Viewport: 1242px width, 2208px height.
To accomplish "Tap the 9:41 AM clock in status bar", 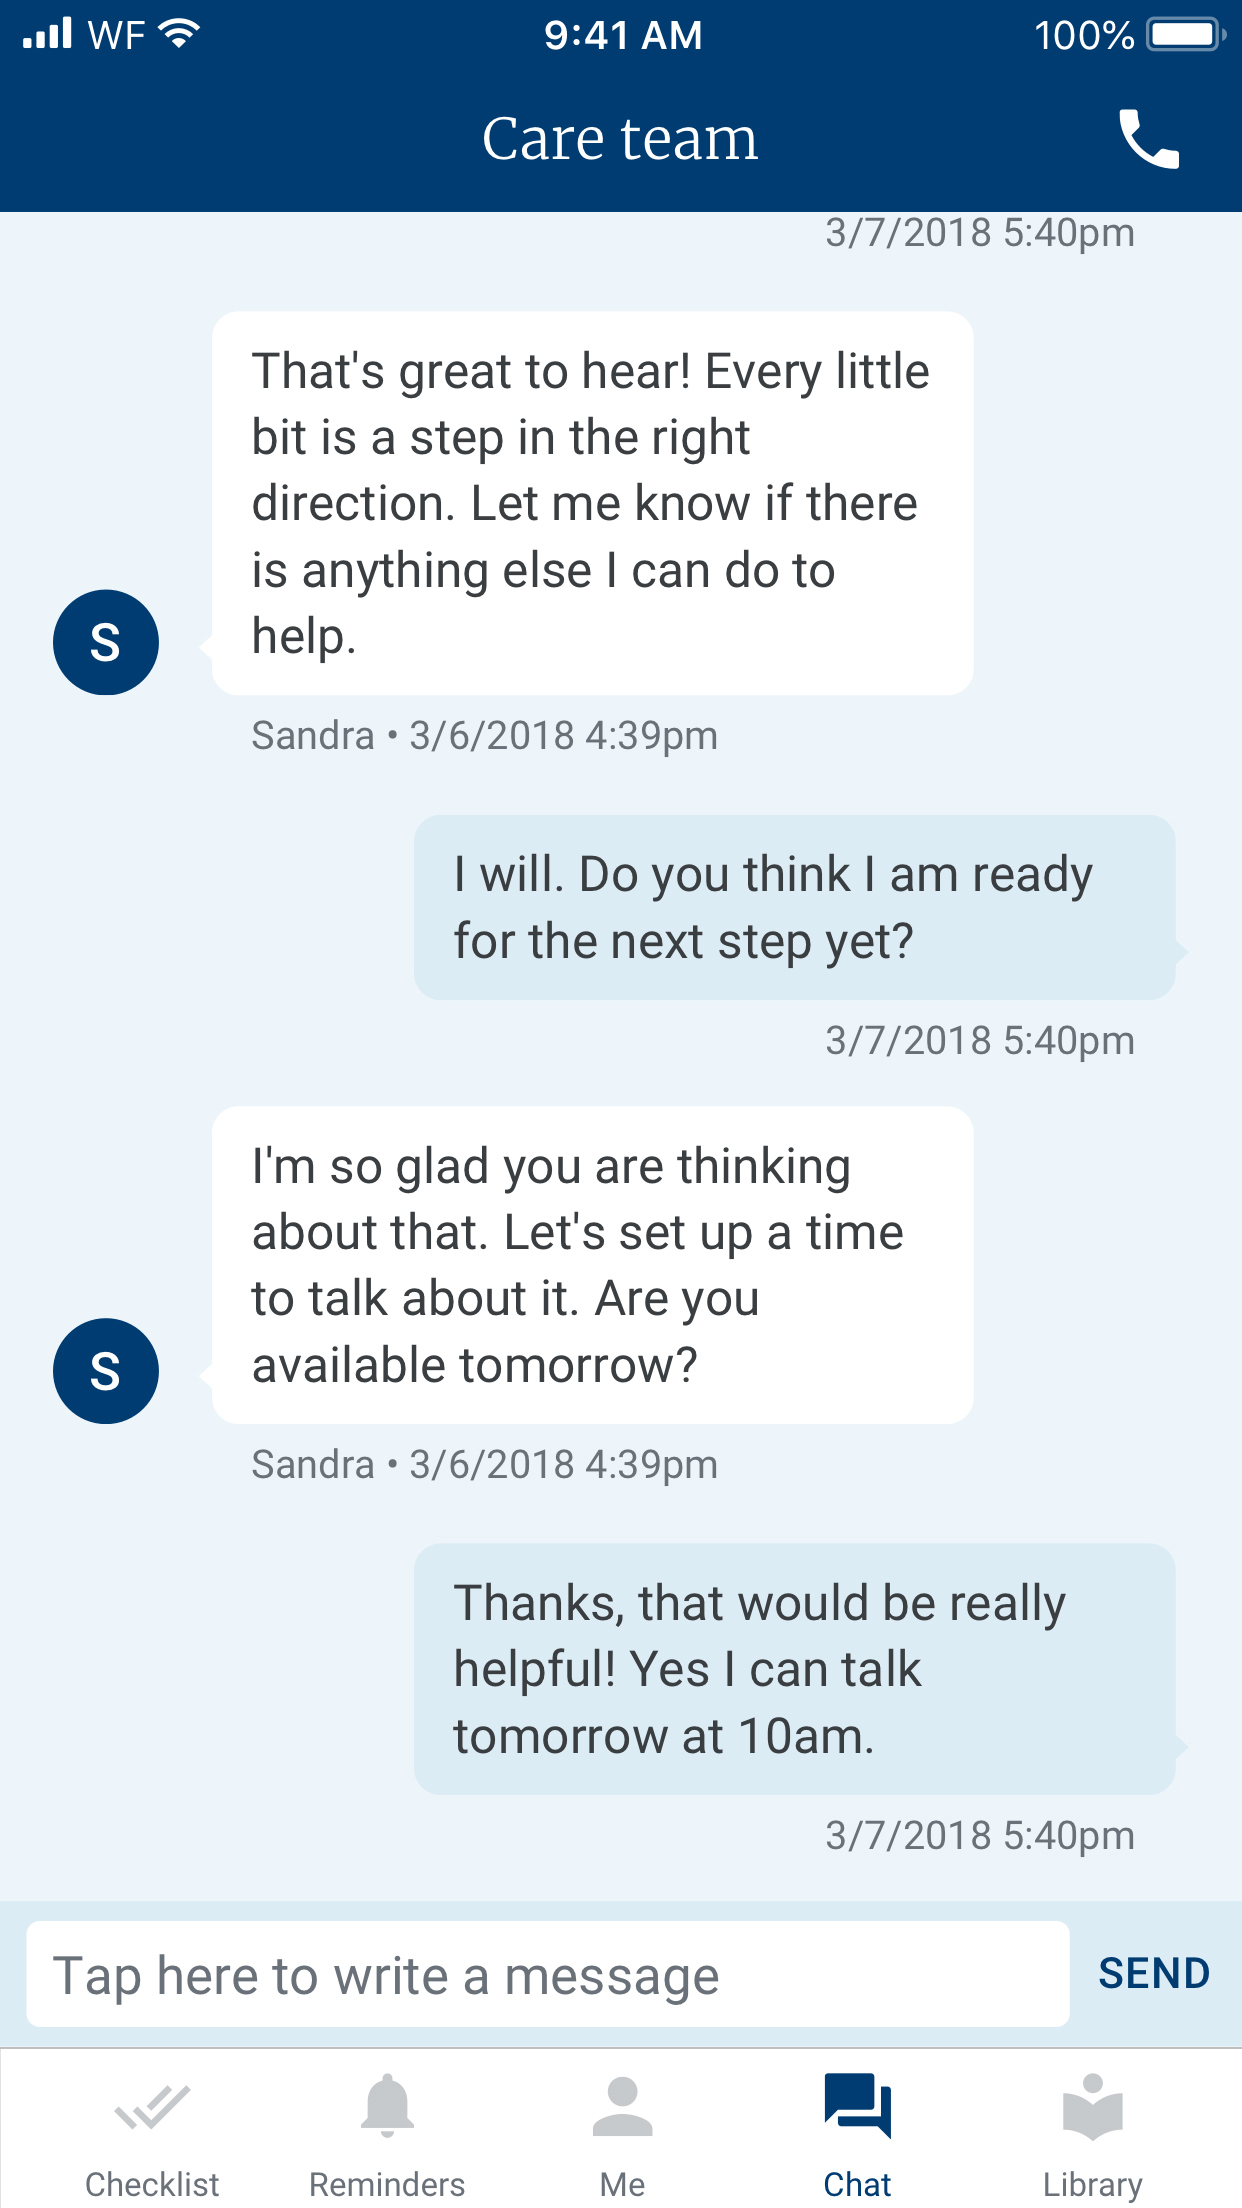I will pyautogui.click(x=623, y=35).
